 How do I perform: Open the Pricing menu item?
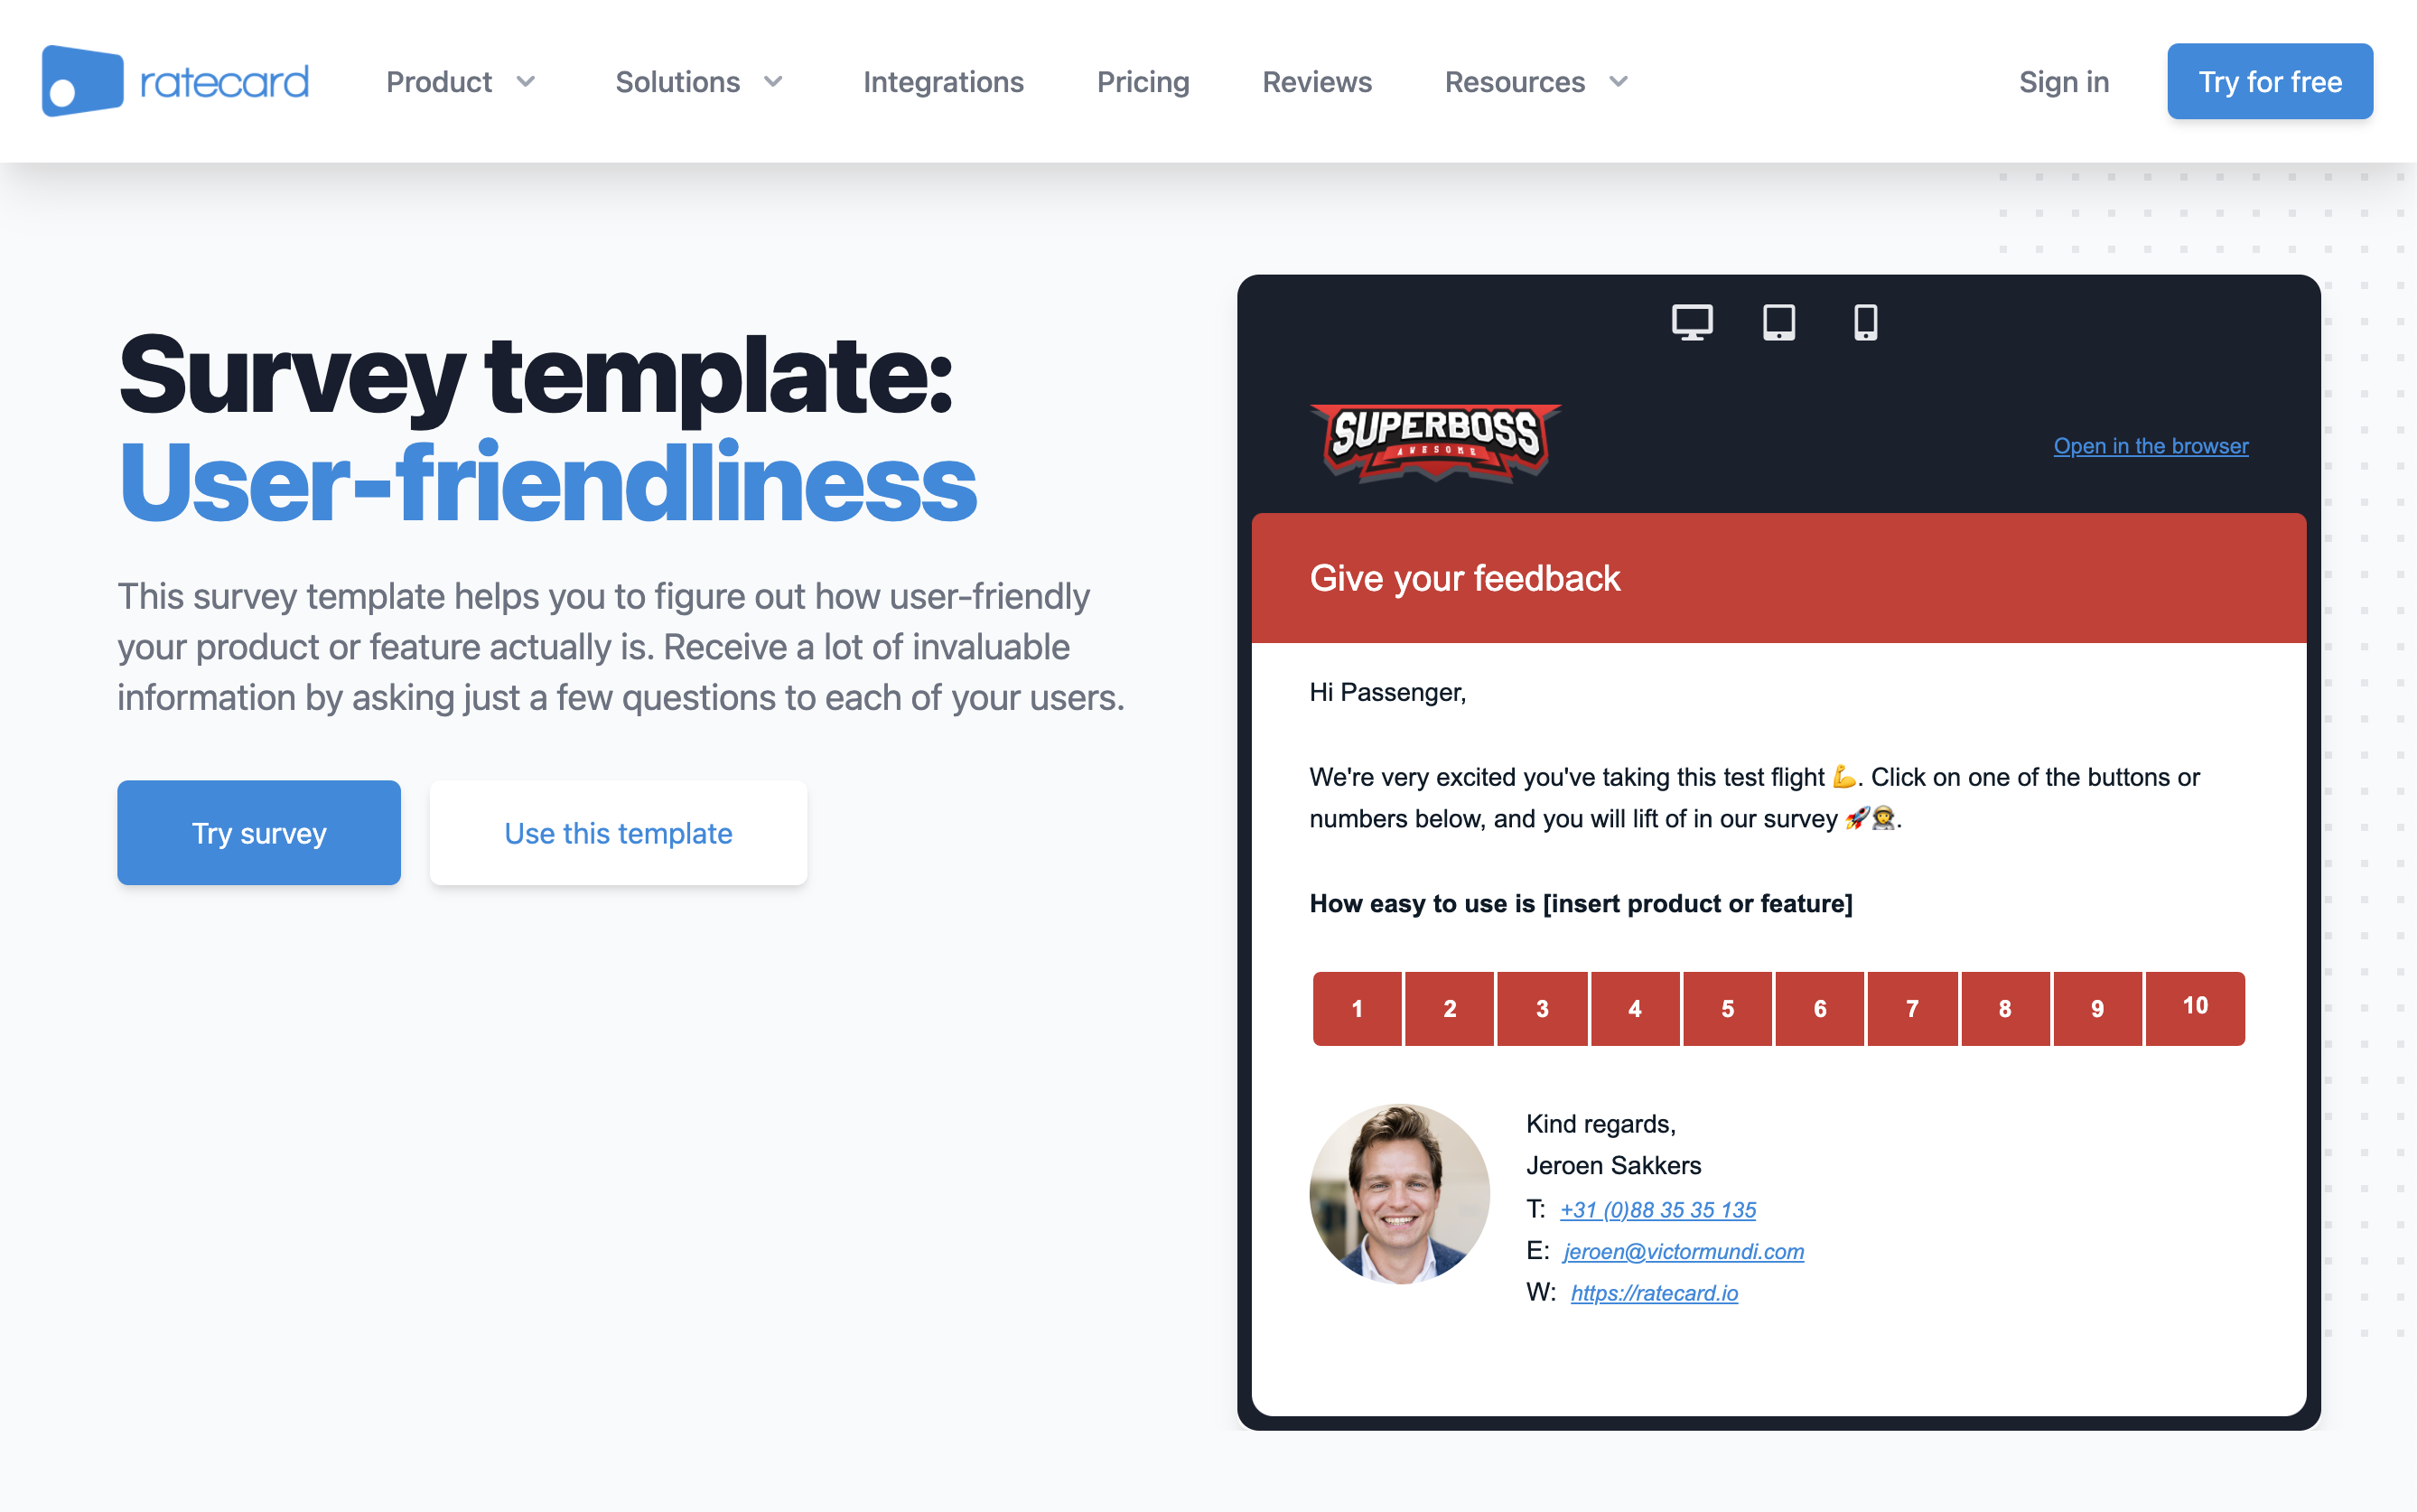1143,80
